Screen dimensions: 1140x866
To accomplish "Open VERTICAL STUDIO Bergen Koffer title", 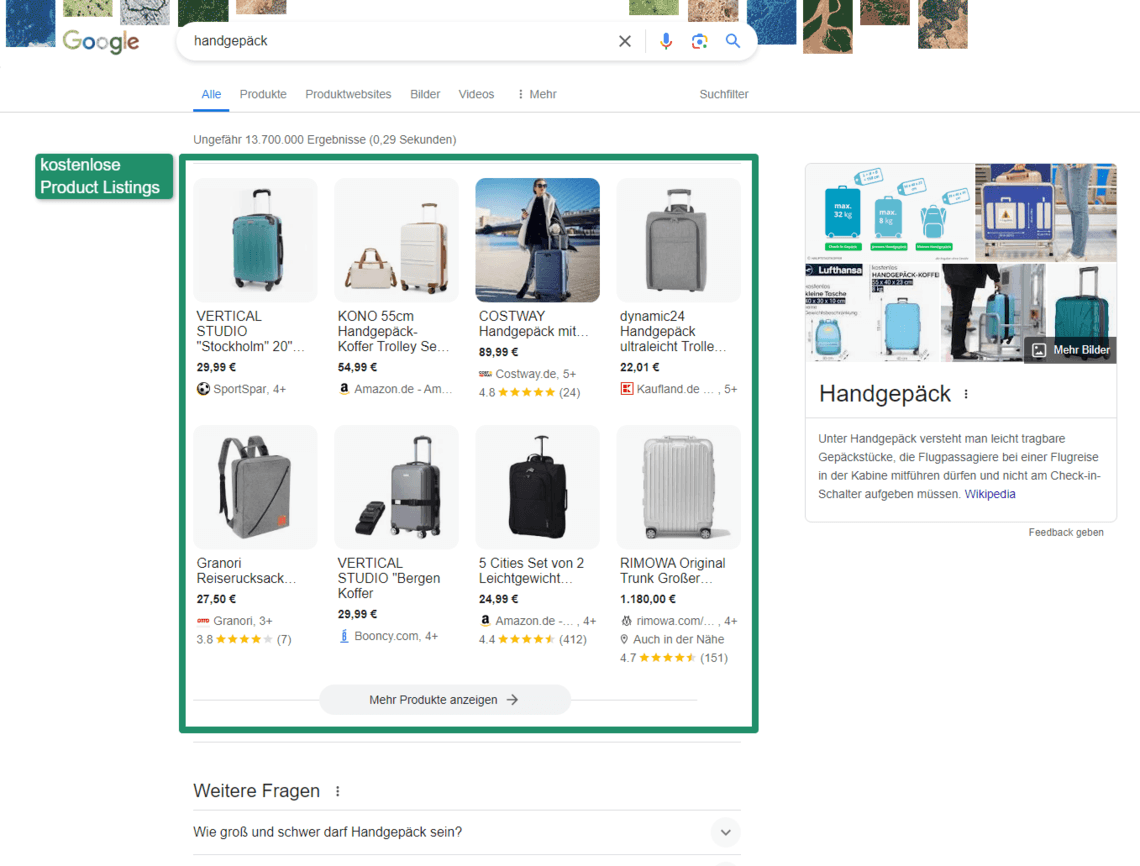I will [389, 578].
